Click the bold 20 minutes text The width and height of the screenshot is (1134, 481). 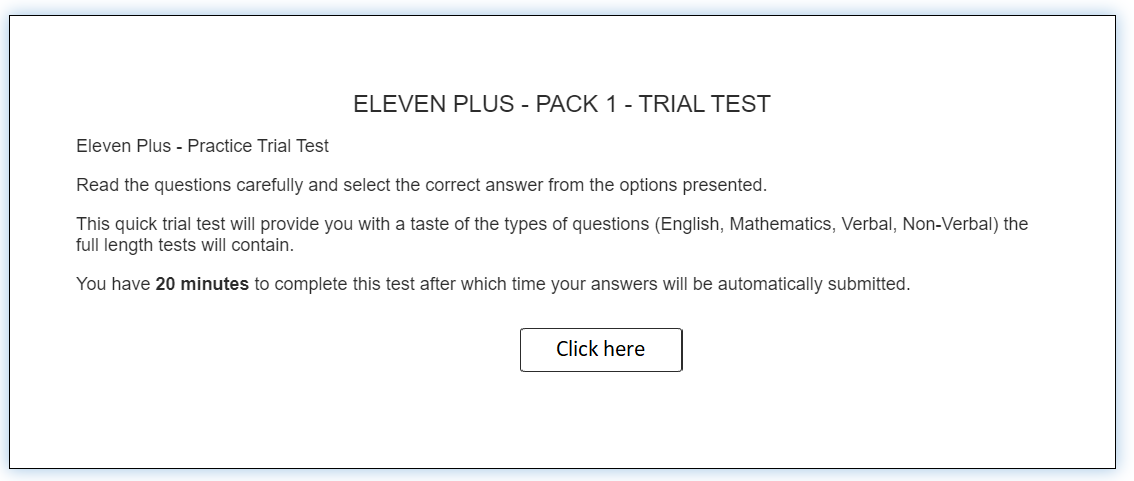(202, 284)
